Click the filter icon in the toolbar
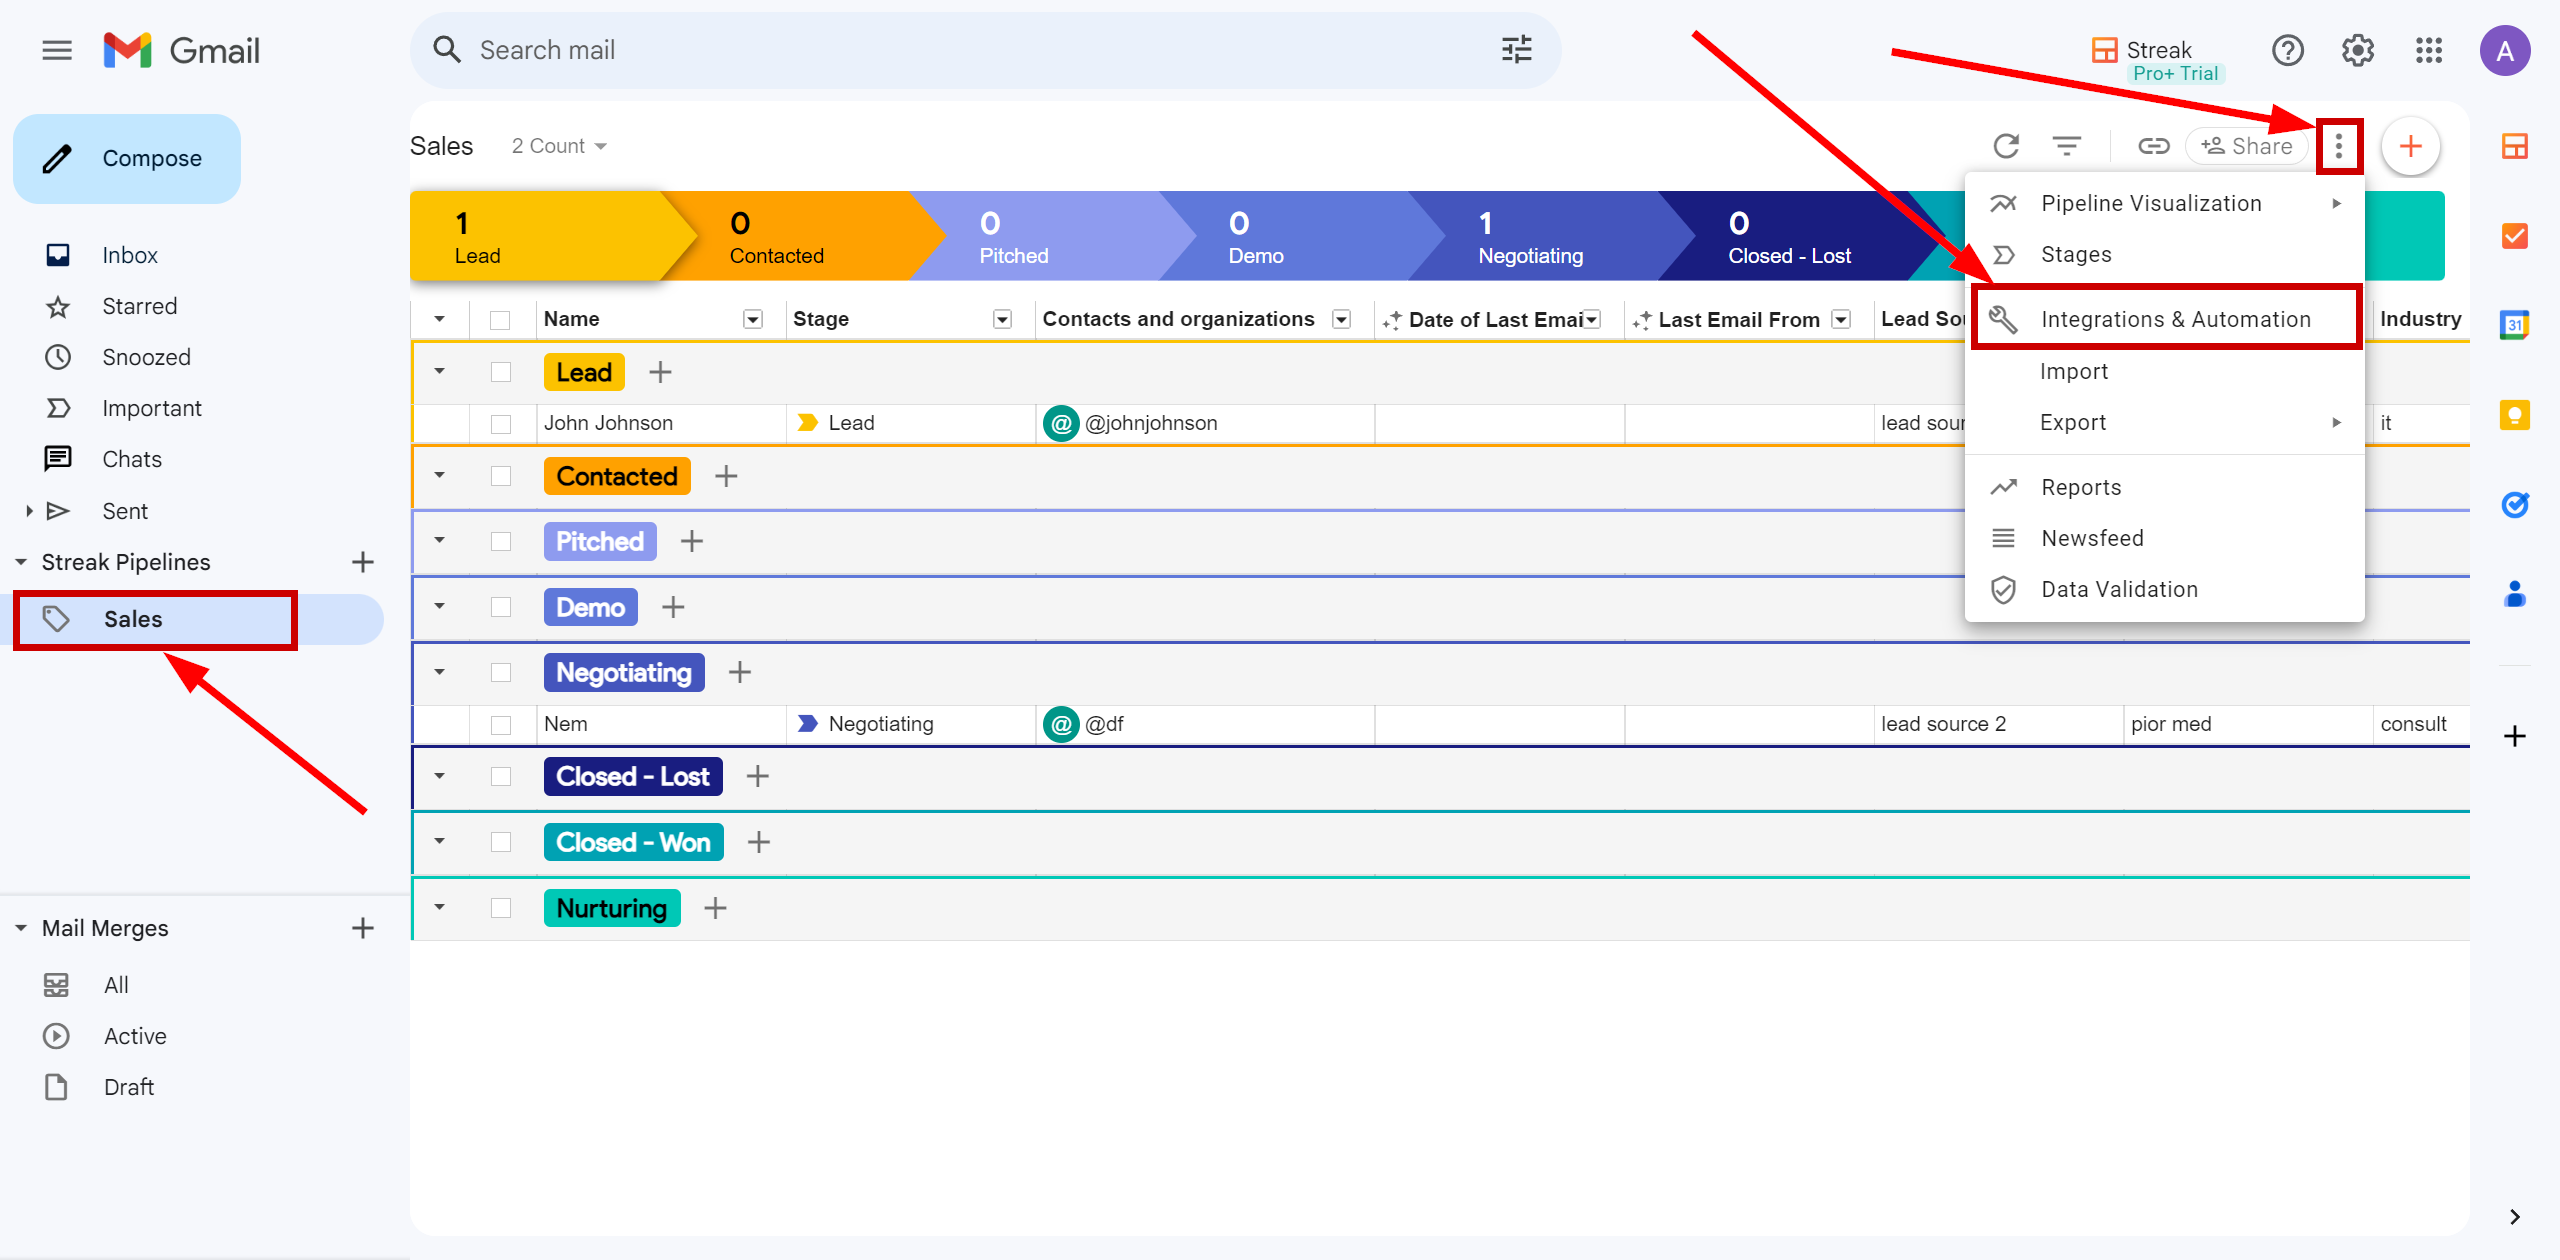 2065,145
